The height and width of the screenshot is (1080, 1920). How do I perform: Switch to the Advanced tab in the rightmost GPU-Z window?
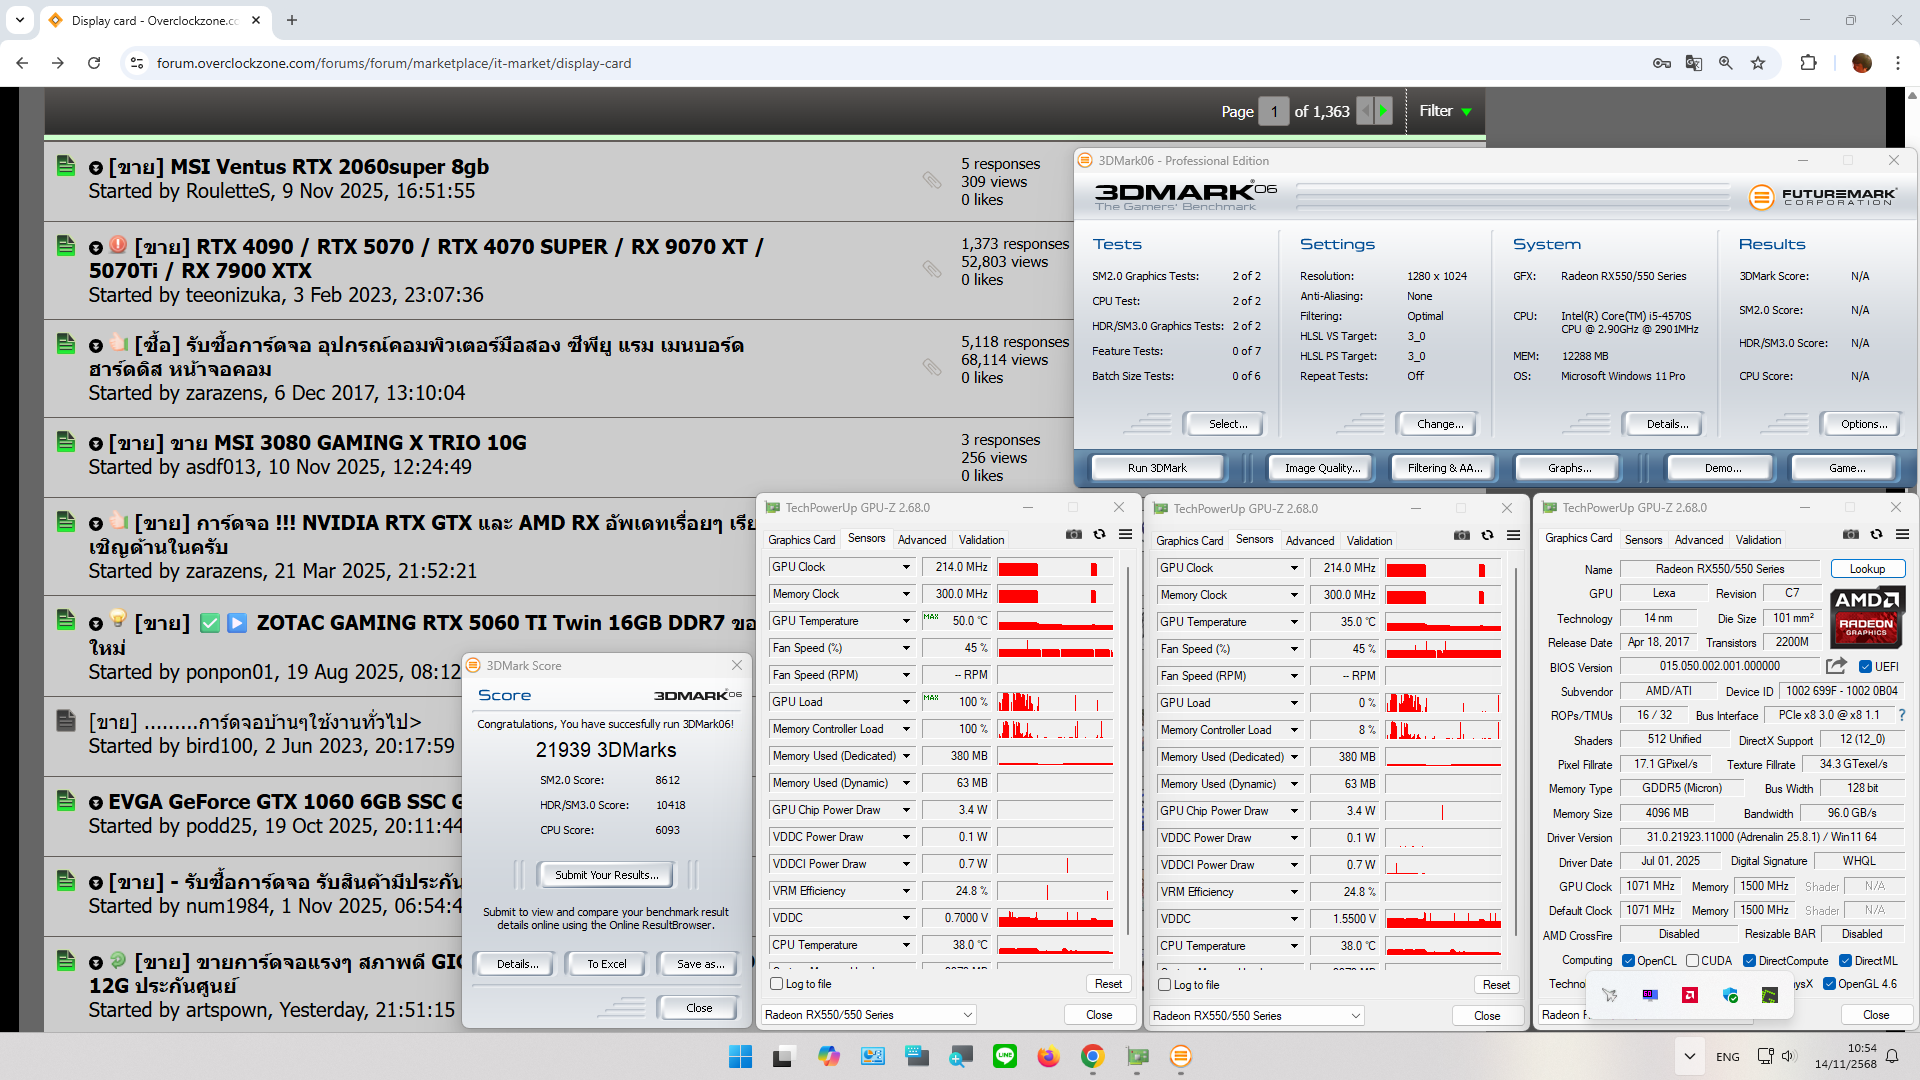pos(1698,540)
